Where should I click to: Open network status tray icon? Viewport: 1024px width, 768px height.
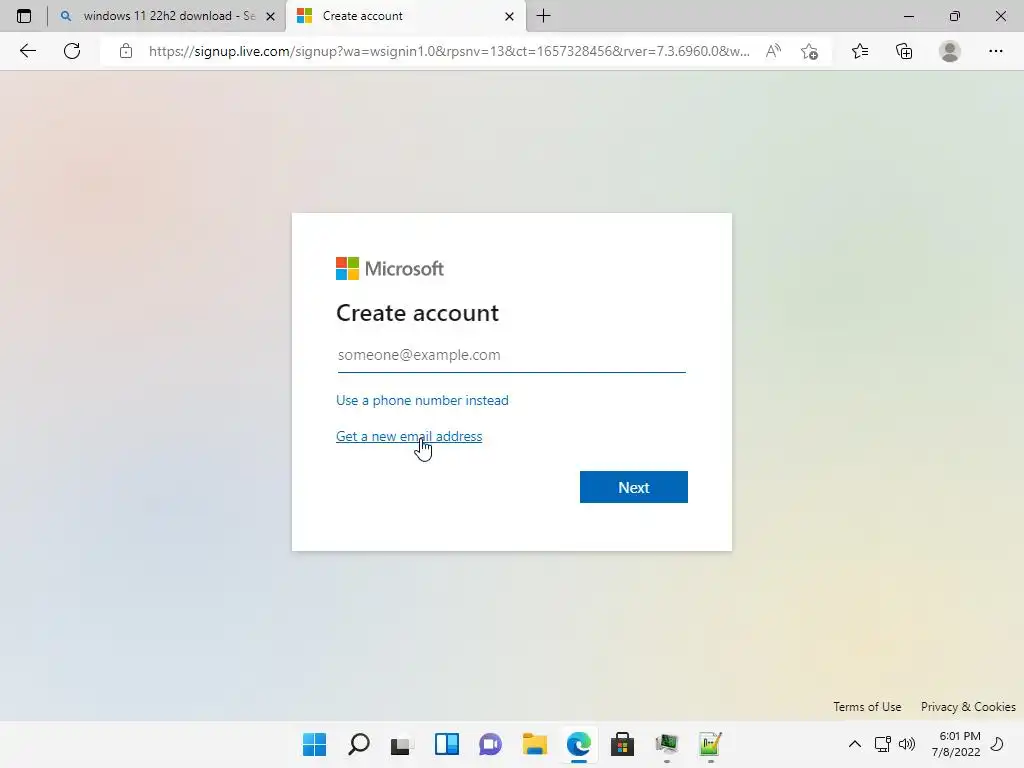click(x=882, y=744)
